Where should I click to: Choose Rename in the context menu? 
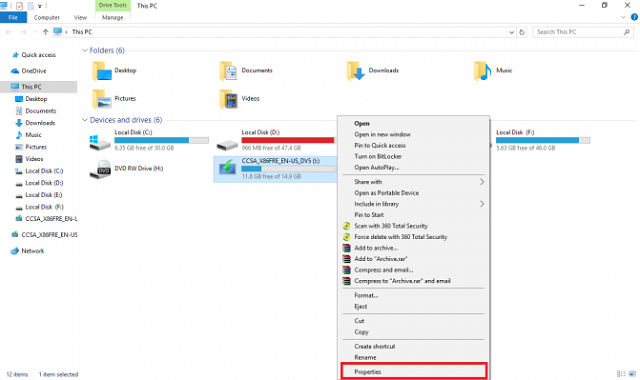pyautogui.click(x=413, y=358)
